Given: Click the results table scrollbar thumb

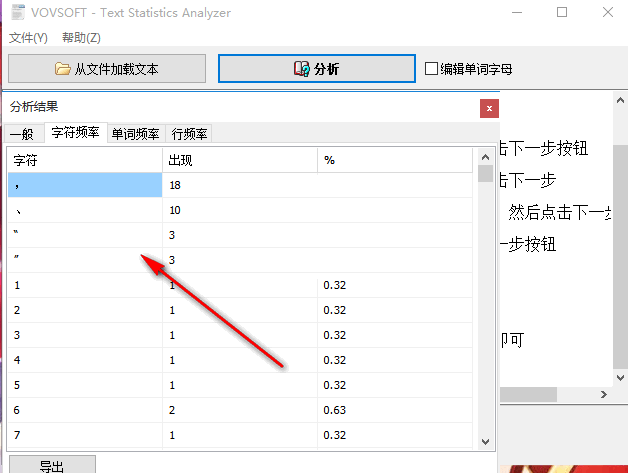Looking at the screenshot, I should [485, 174].
